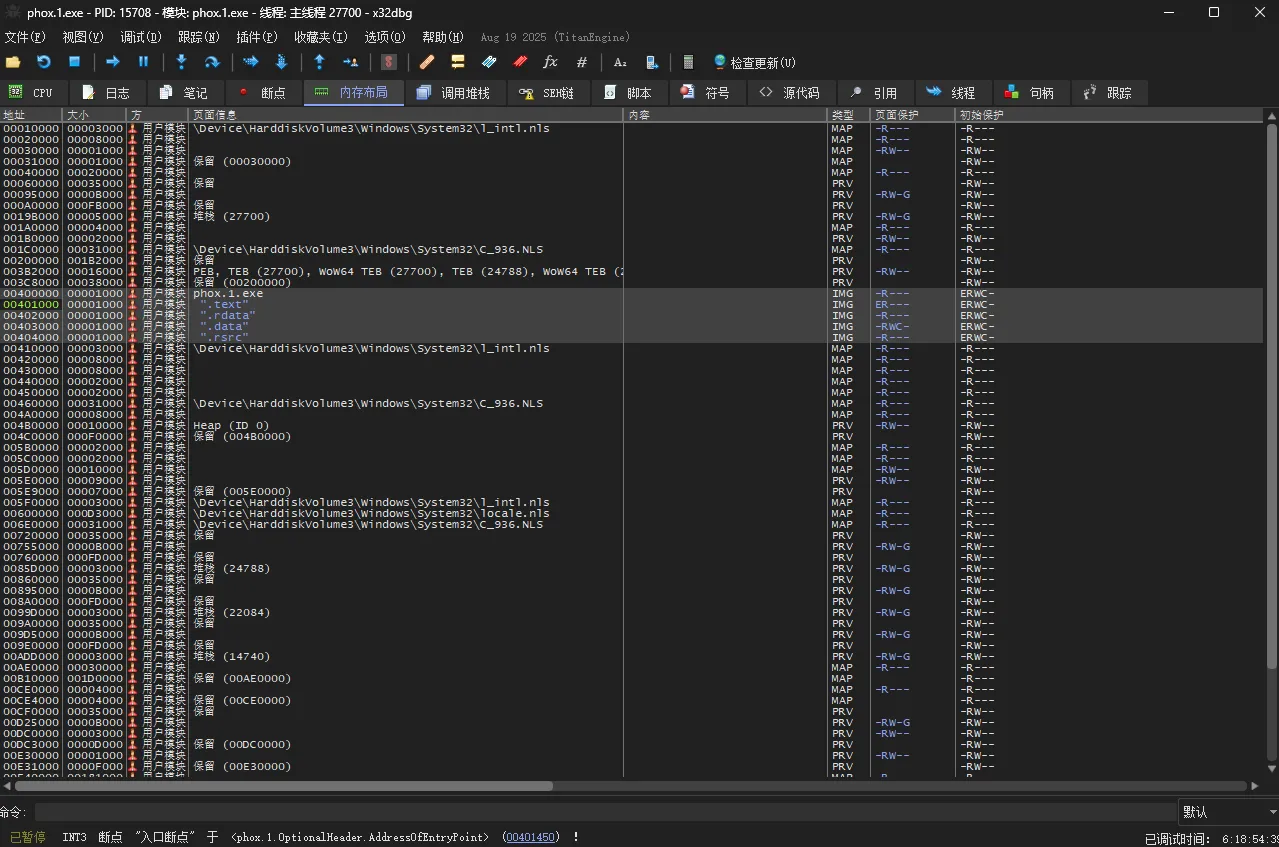Switch to the 笔记 tab
1279x847 pixels.
tap(185, 92)
